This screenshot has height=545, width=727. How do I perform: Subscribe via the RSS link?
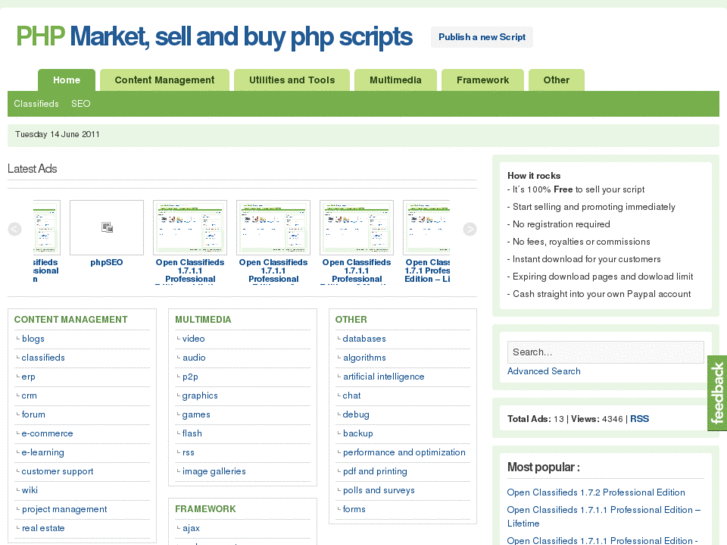(639, 419)
